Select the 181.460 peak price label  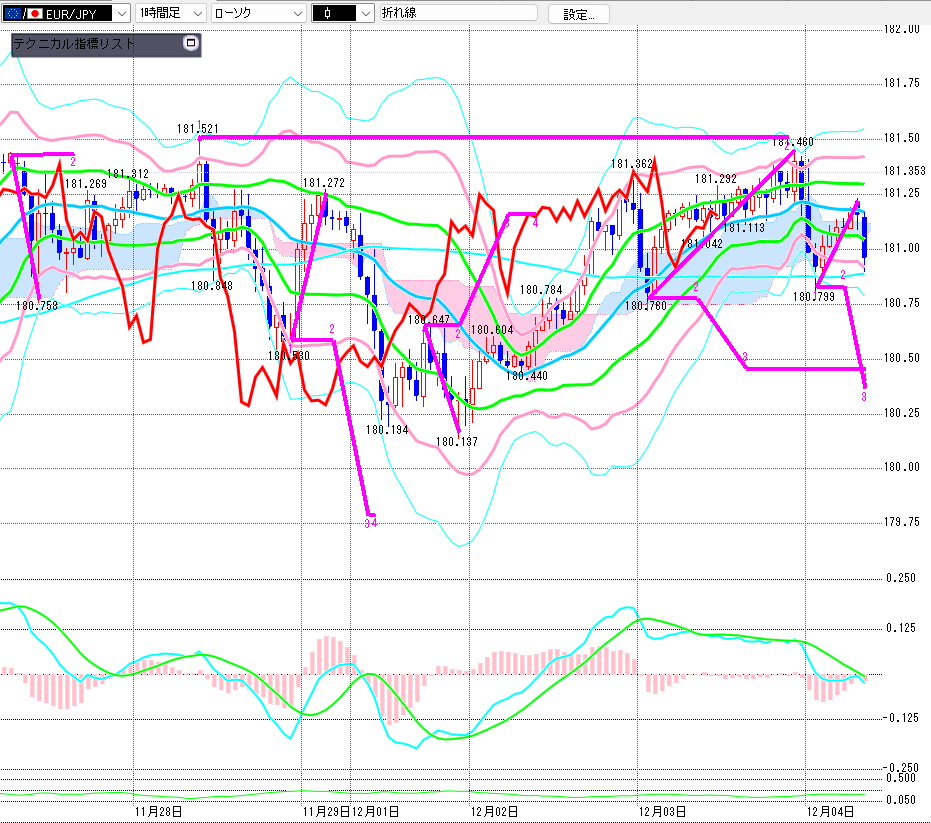pyautogui.click(x=793, y=142)
